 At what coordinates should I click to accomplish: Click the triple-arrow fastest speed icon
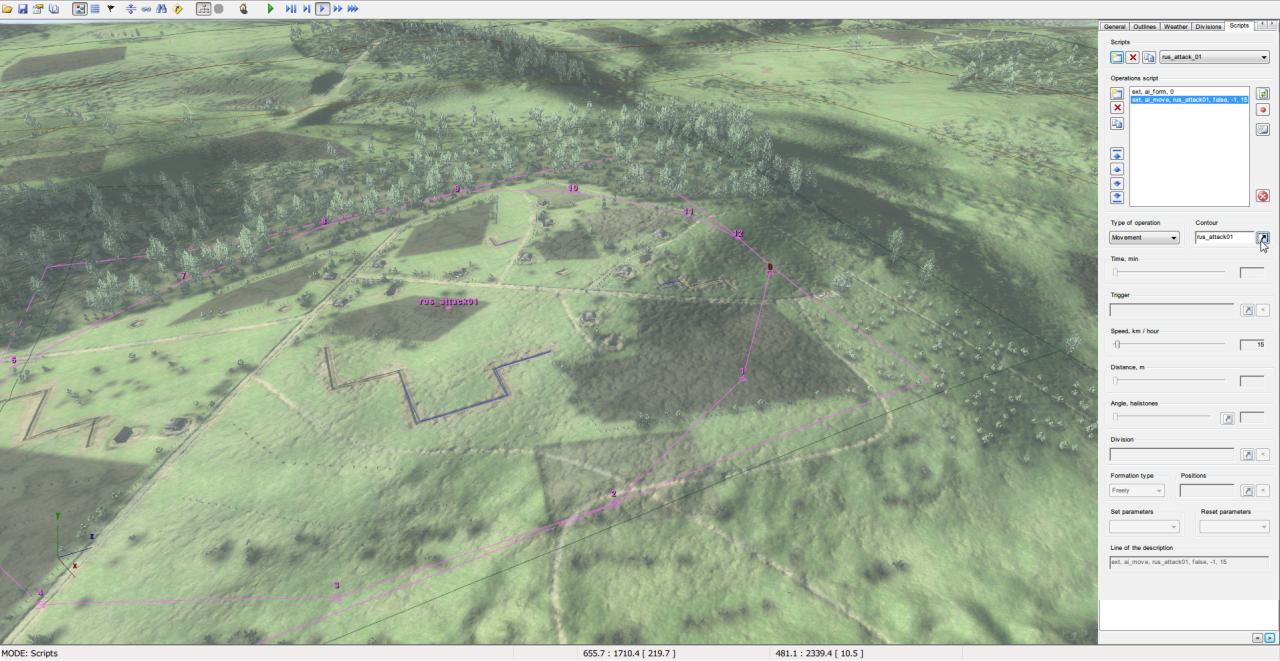point(352,8)
